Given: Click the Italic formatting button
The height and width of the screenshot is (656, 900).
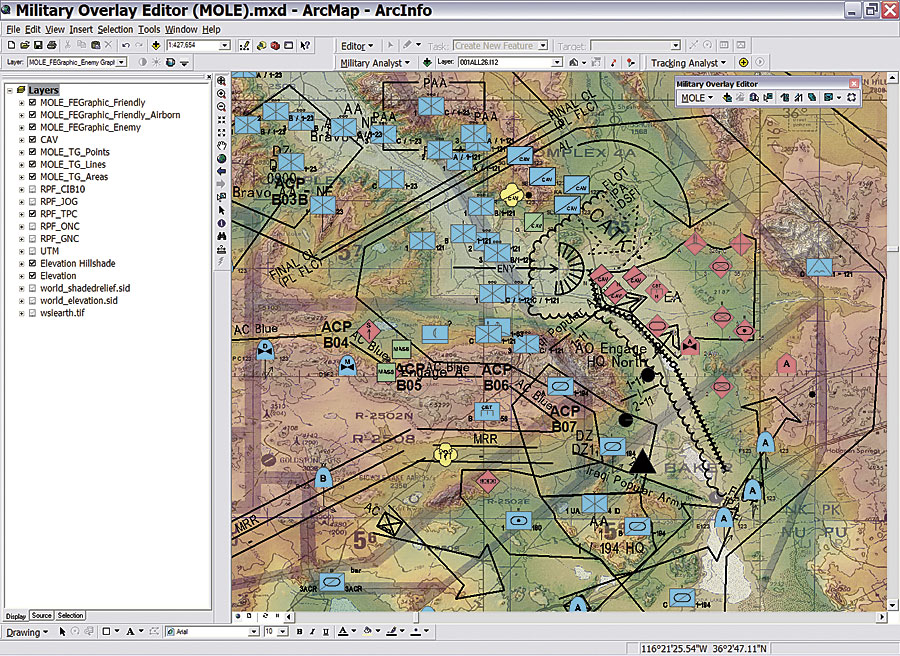Looking at the screenshot, I should click(x=312, y=632).
